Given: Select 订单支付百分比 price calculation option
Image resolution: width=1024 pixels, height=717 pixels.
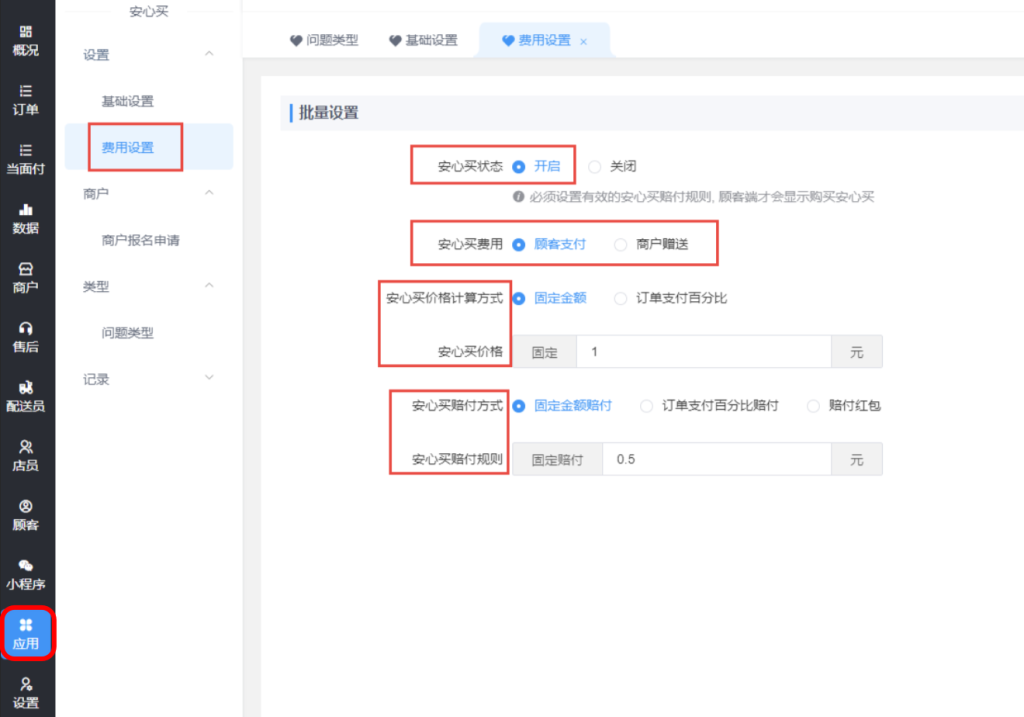Looking at the screenshot, I should [x=621, y=298].
